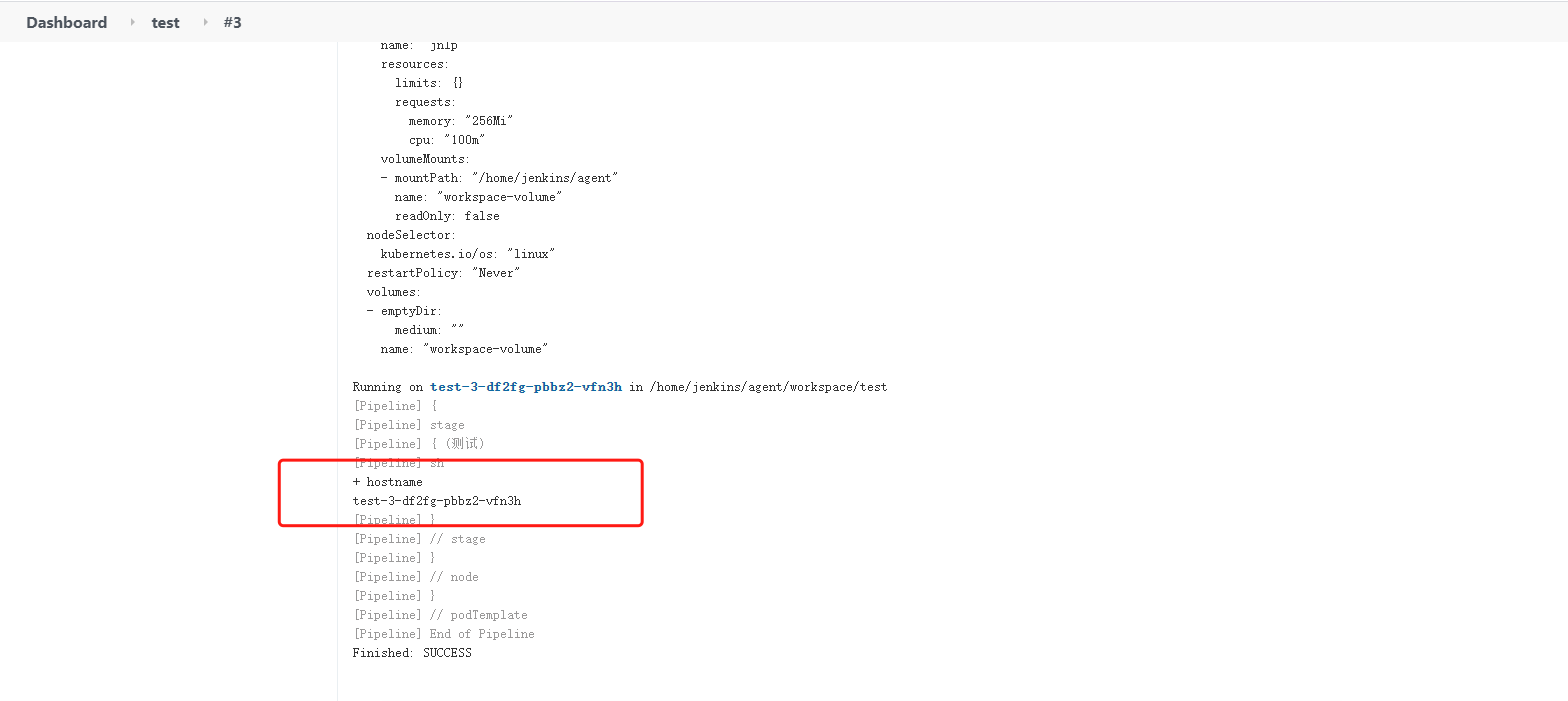1568x701 pixels.
Task: Click the 'nodeSelector:' line
Action: (x=411, y=235)
